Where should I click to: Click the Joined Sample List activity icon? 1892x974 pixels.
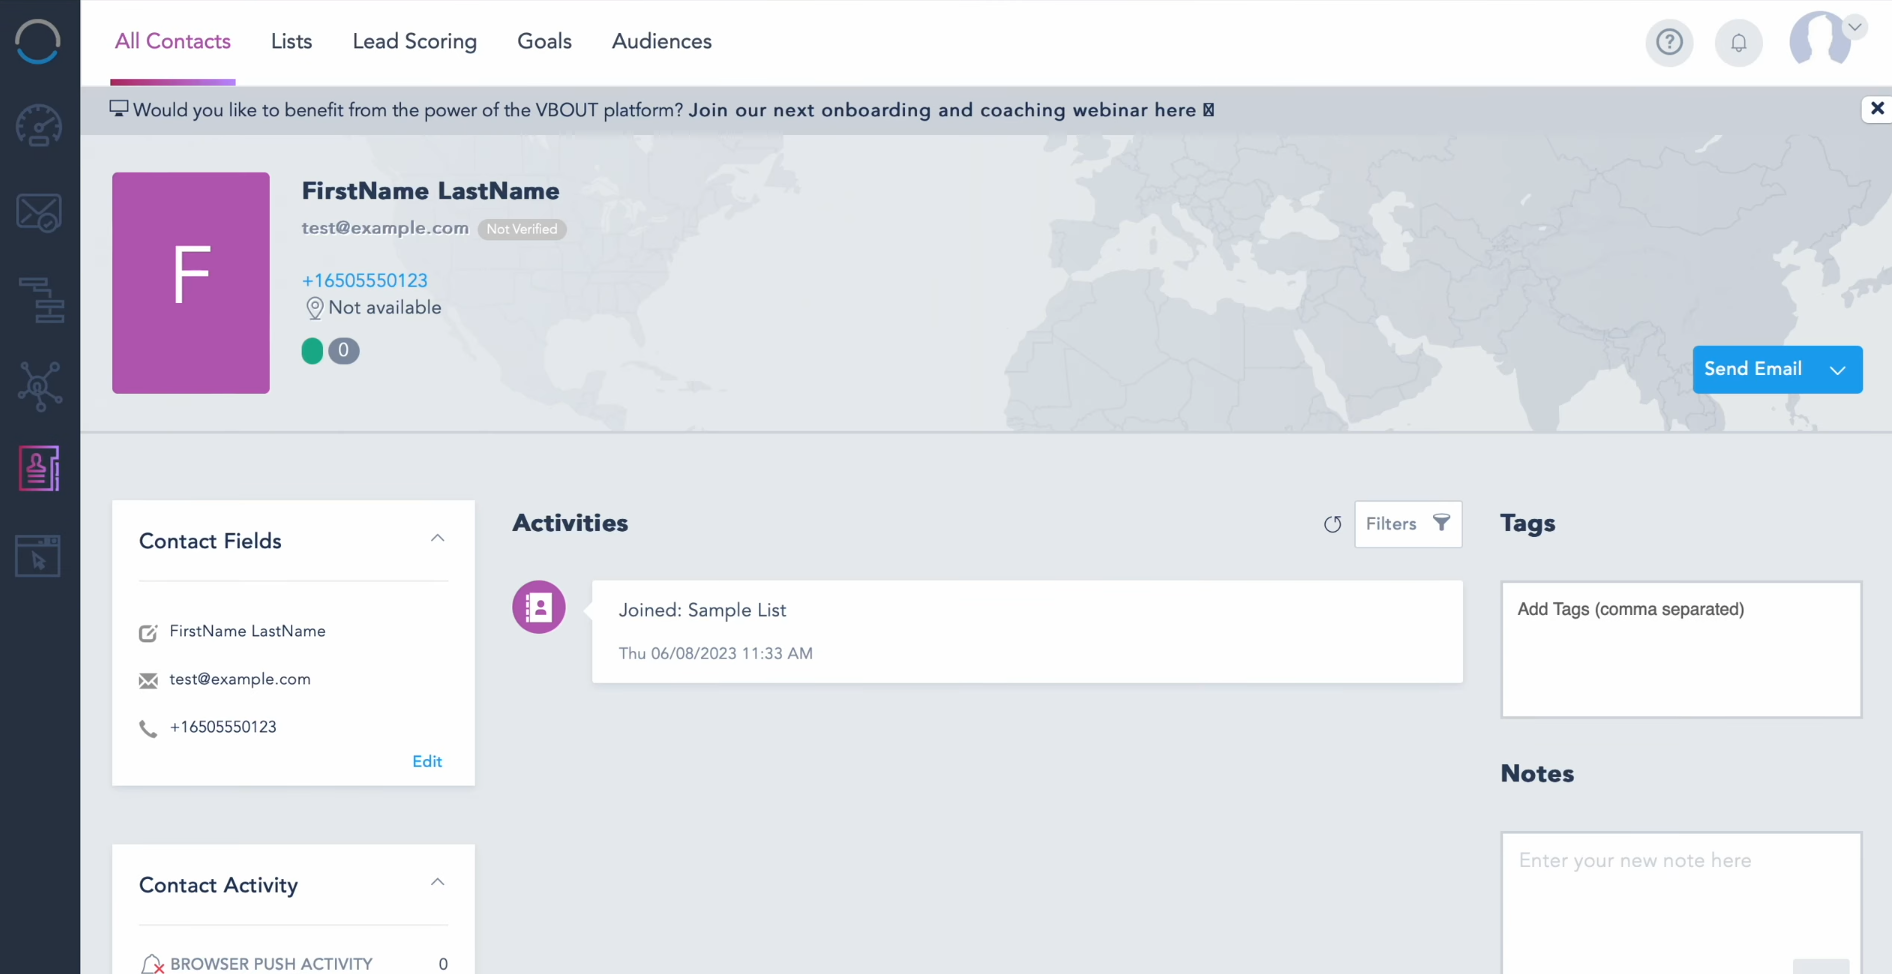[x=539, y=607]
